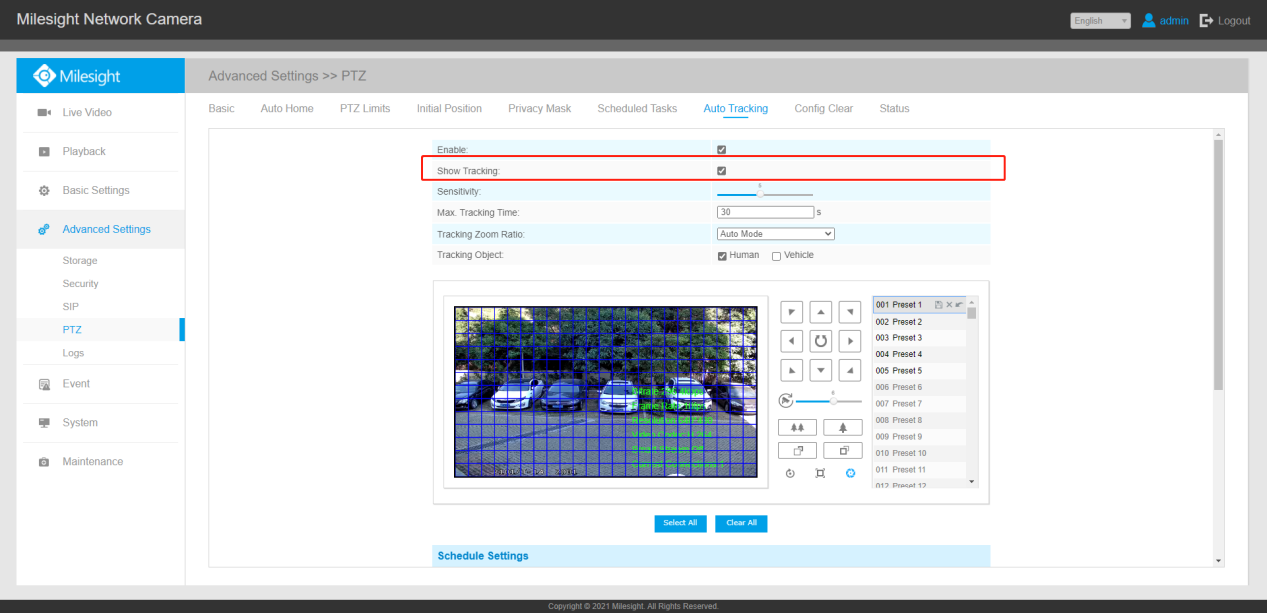Switch to the PTZ Limits tab
This screenshot has height=613, width=1267.
point(365,108)
